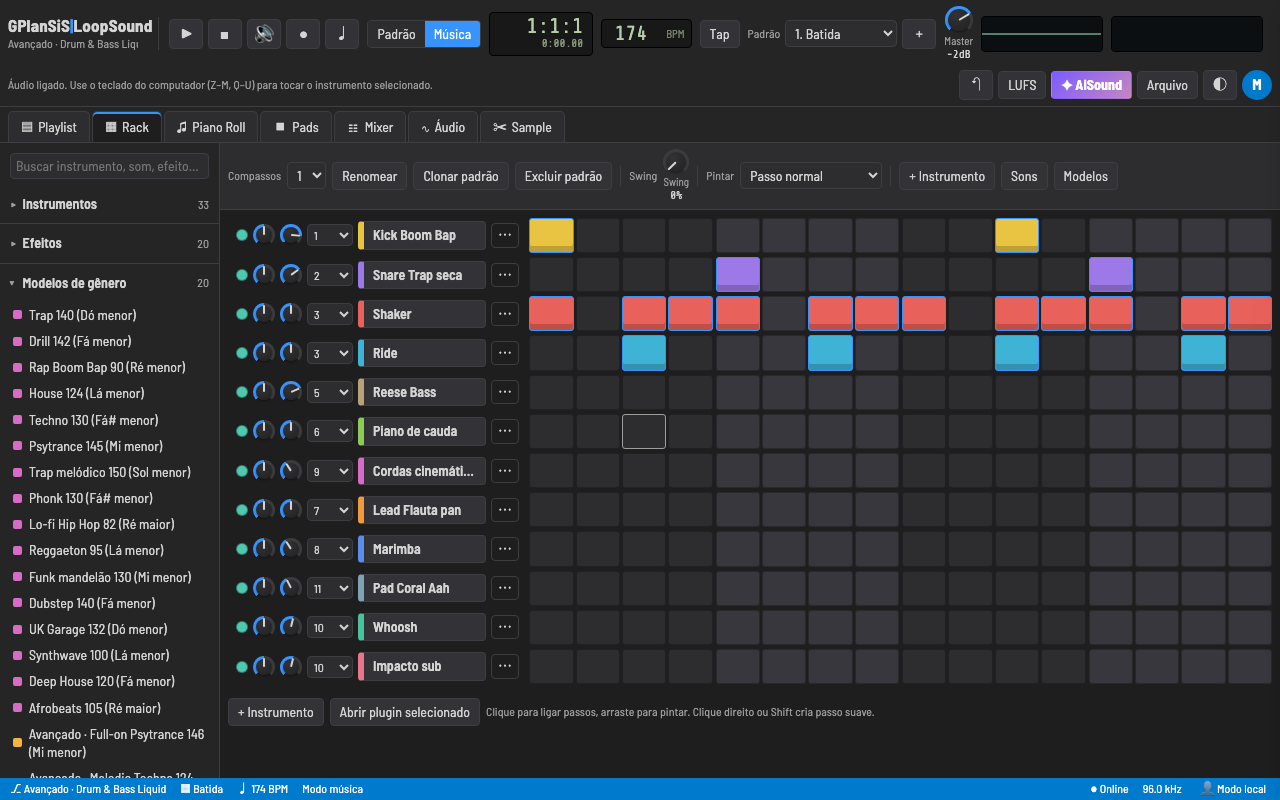Screen dimensions: 1280x800
Task: Collapse the Modelos de gênero section
Action: pos(110,283)
